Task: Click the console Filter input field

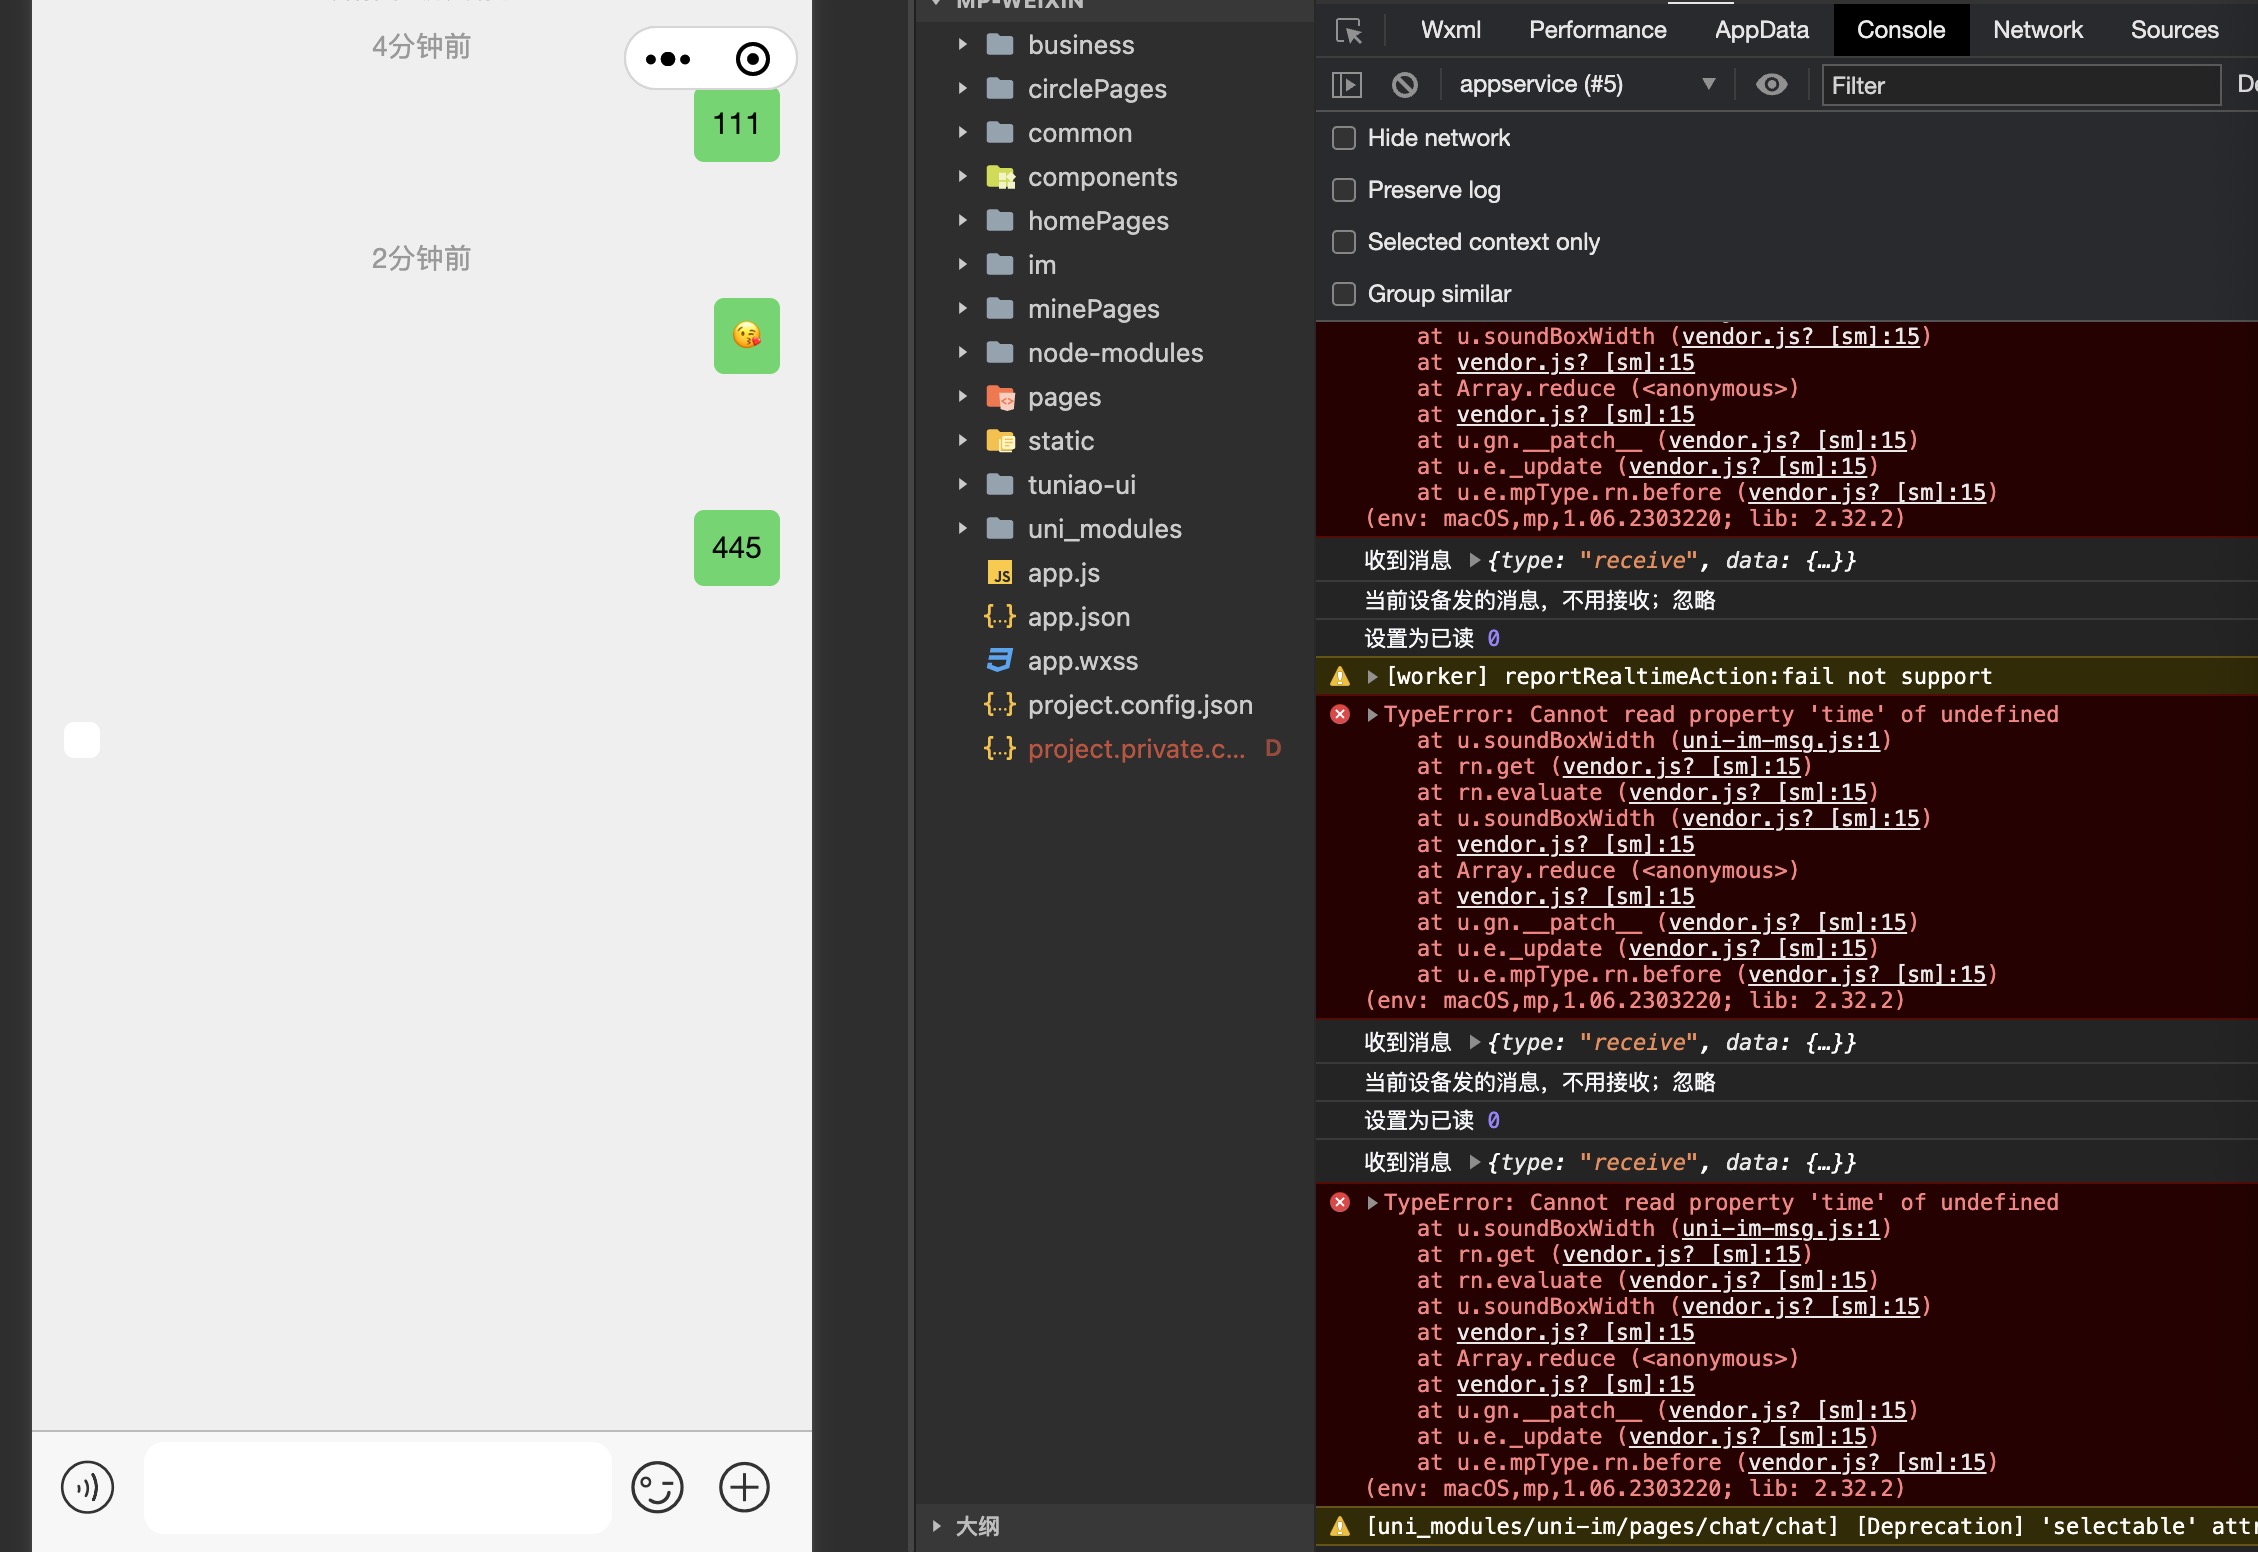Action: [2020, 86]
